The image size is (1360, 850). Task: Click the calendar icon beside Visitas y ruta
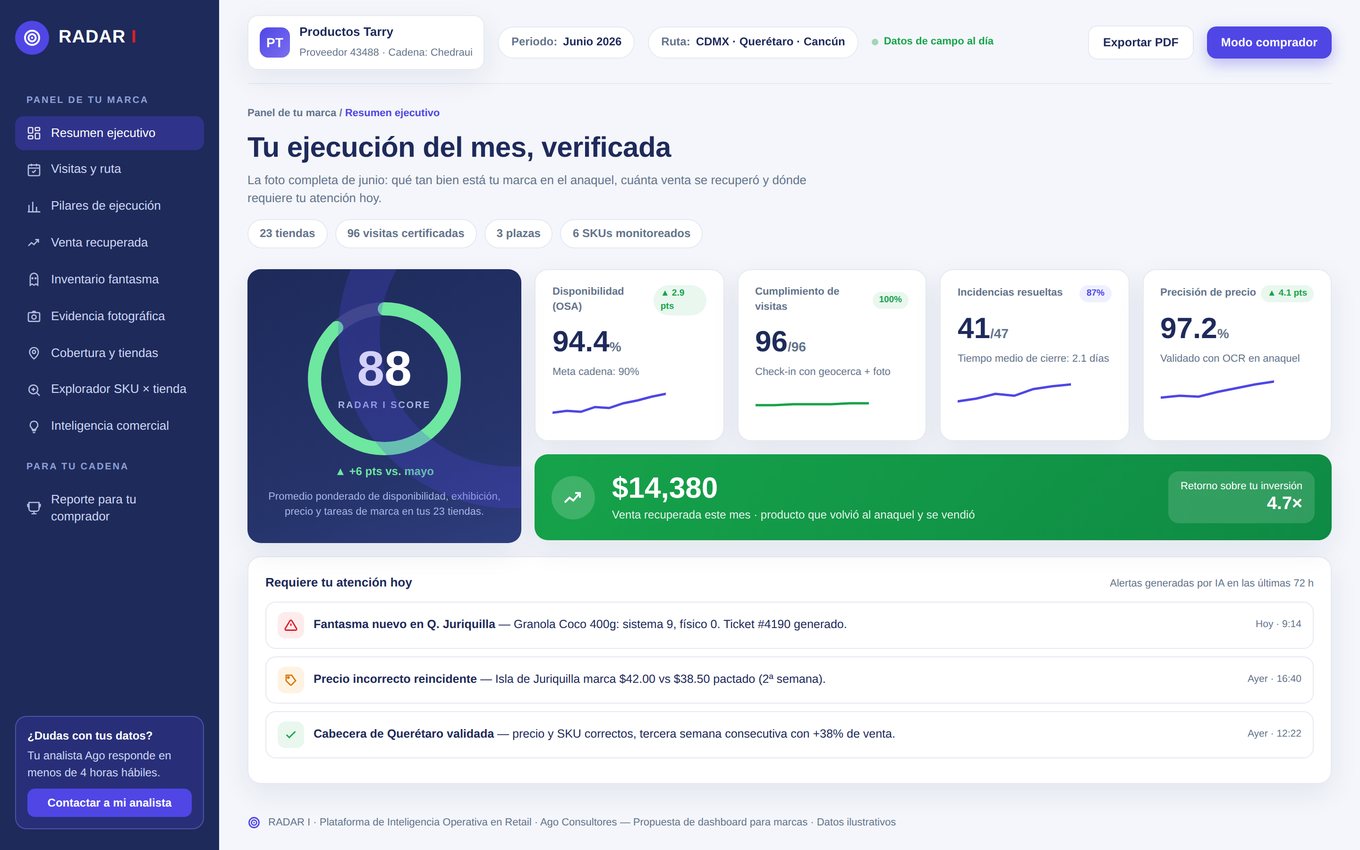[34, 170]
